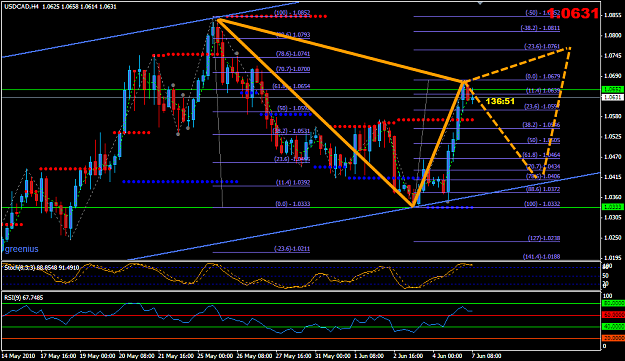Viewport: 625px width, 361px height.
Task: Click the greenius label on the chart
Action: (x=22, y=249)
